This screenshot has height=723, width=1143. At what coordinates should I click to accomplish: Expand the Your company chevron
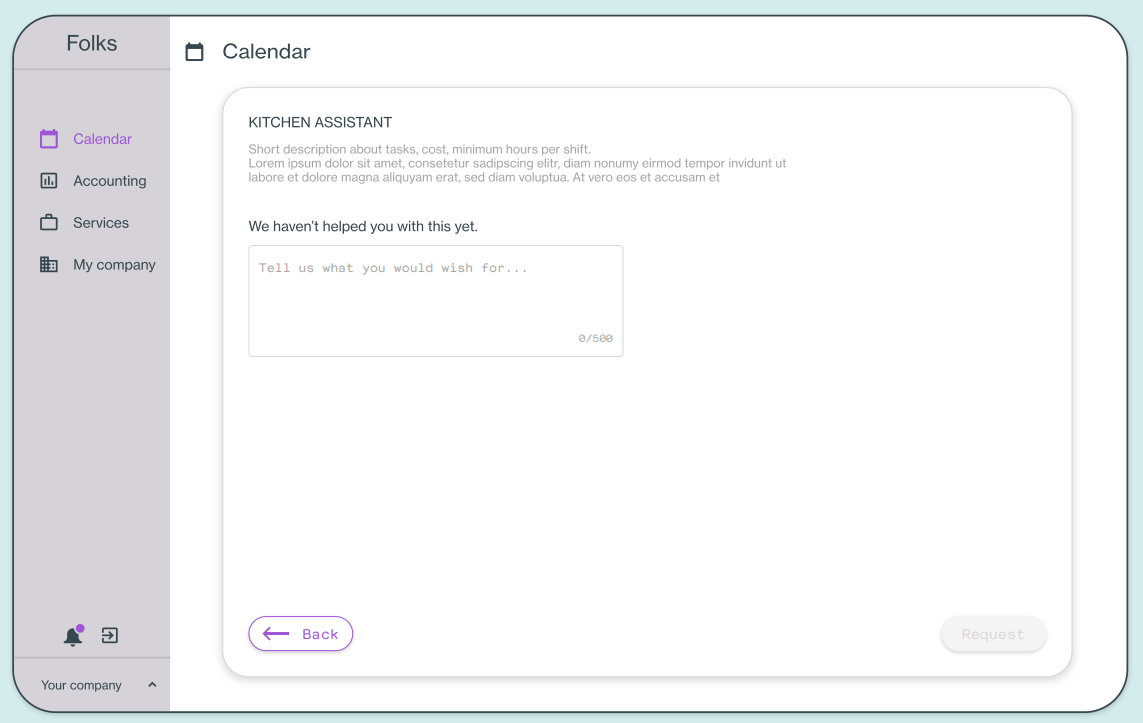(152, 685)
